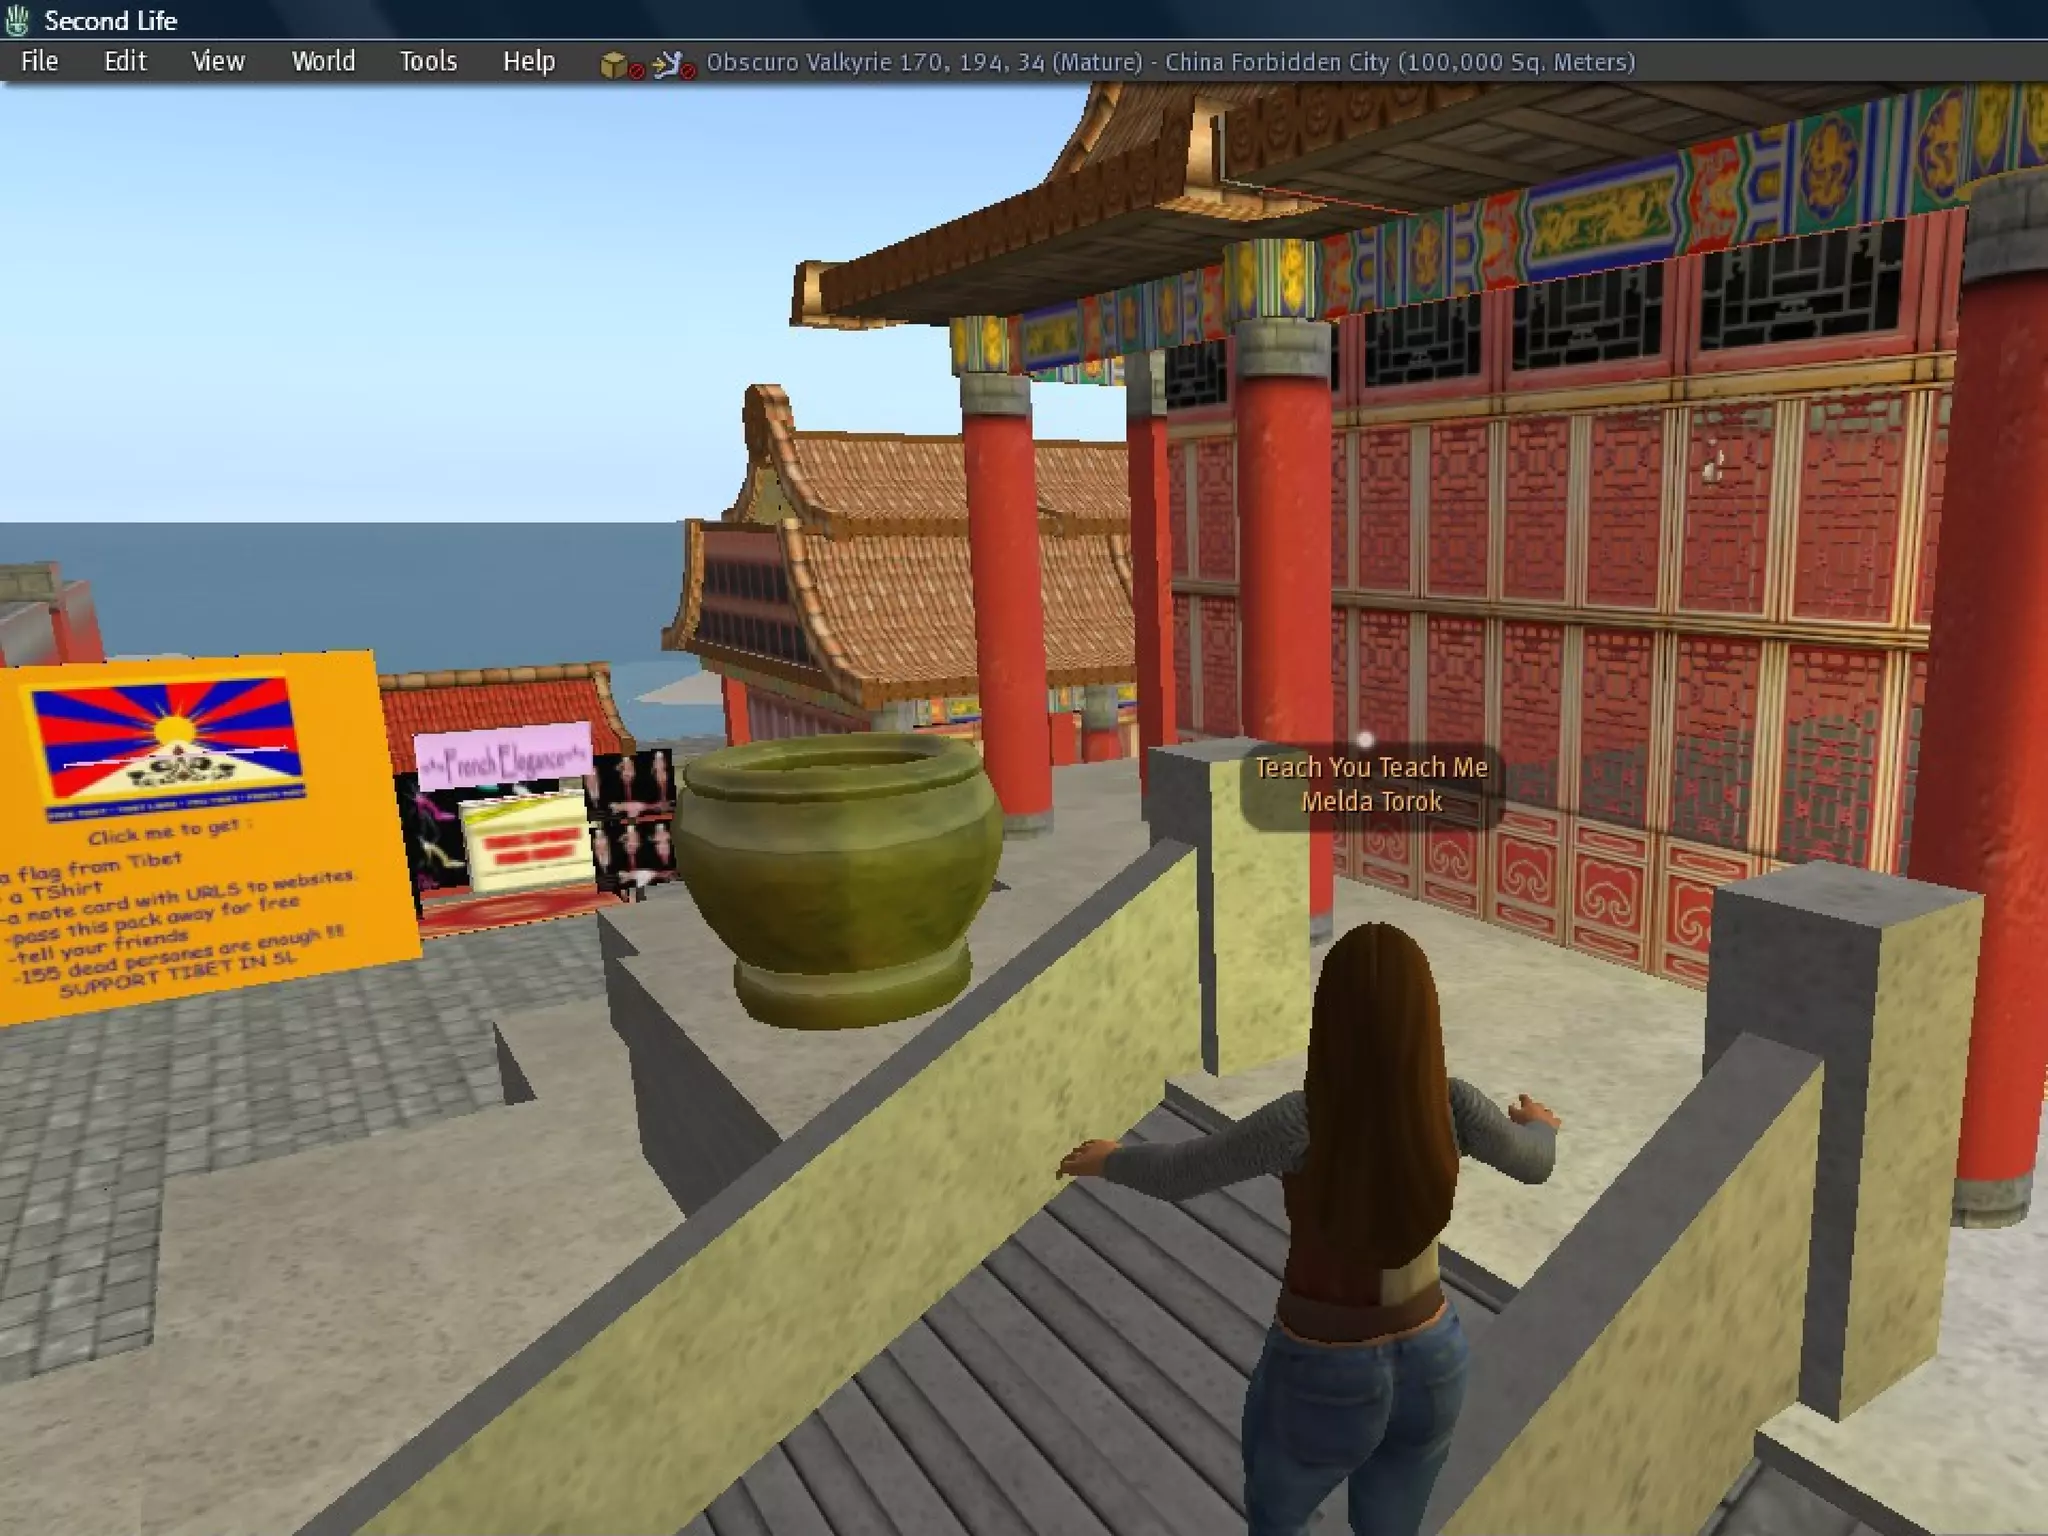Click the no-push avatar status icon
The width and height of the screenshot is (2048, 1536).
pyautogui.click(x=671, y=64)
